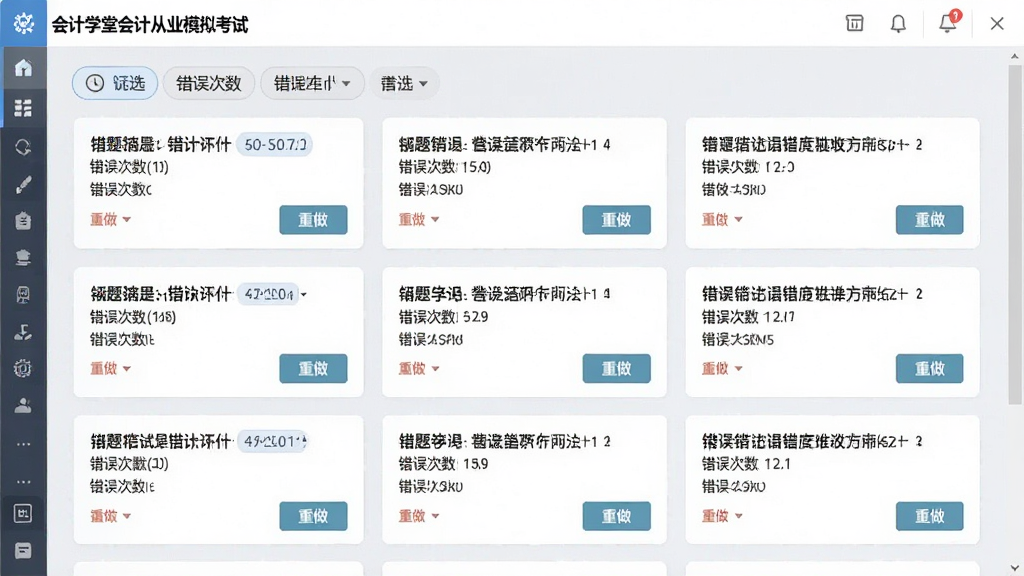The height and width of the screenshot is (576, 1024).
Task: Click the title 会计学堂会计从业模拟考试
Action: 150,25
